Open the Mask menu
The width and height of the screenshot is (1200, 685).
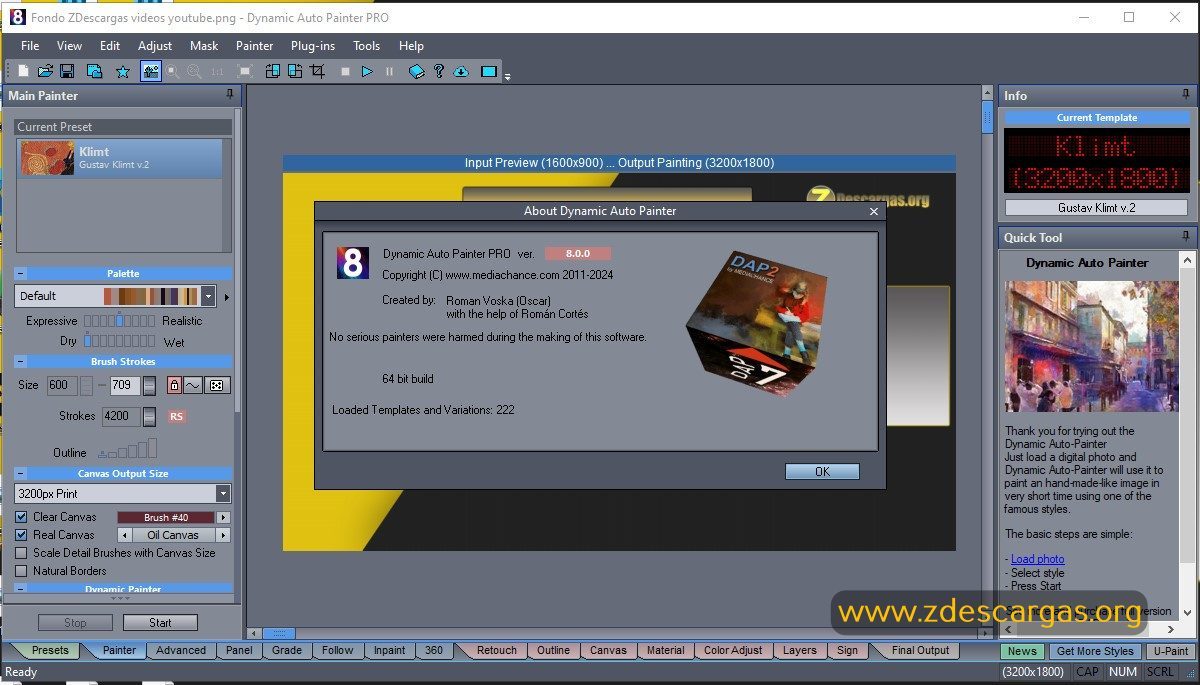204,46
